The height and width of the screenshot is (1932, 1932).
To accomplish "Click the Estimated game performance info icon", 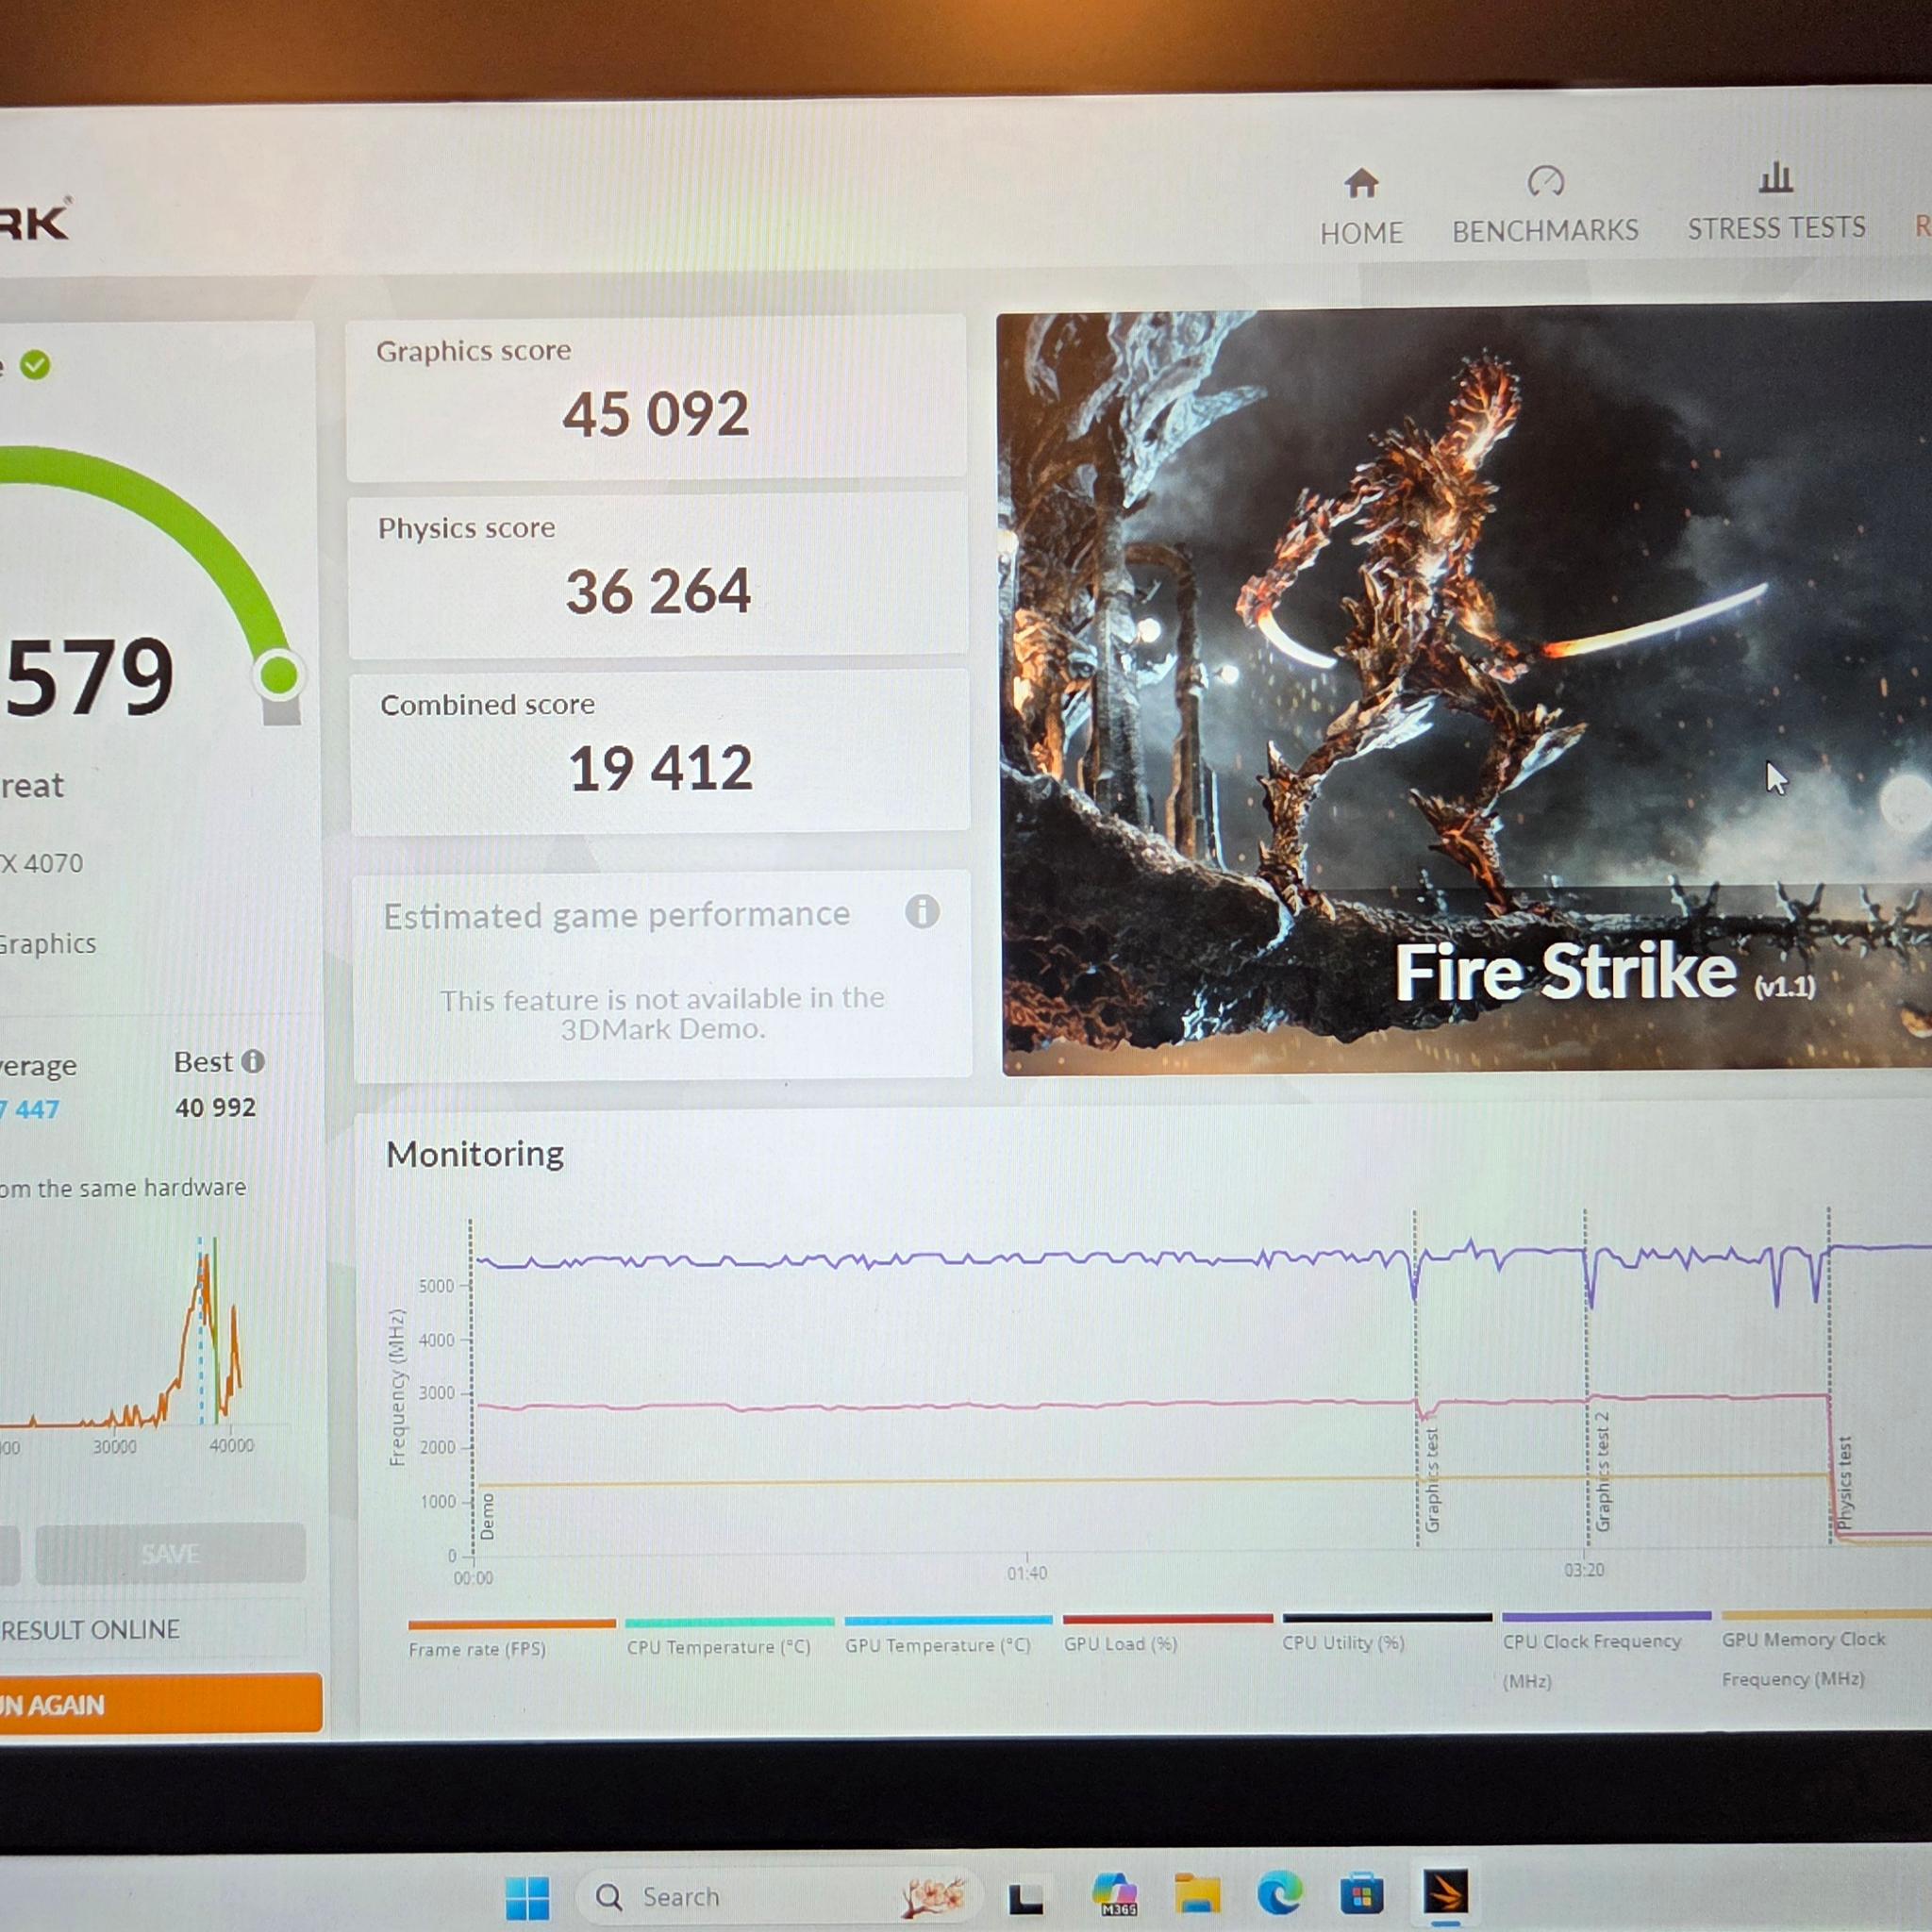I will coord(922,911).
